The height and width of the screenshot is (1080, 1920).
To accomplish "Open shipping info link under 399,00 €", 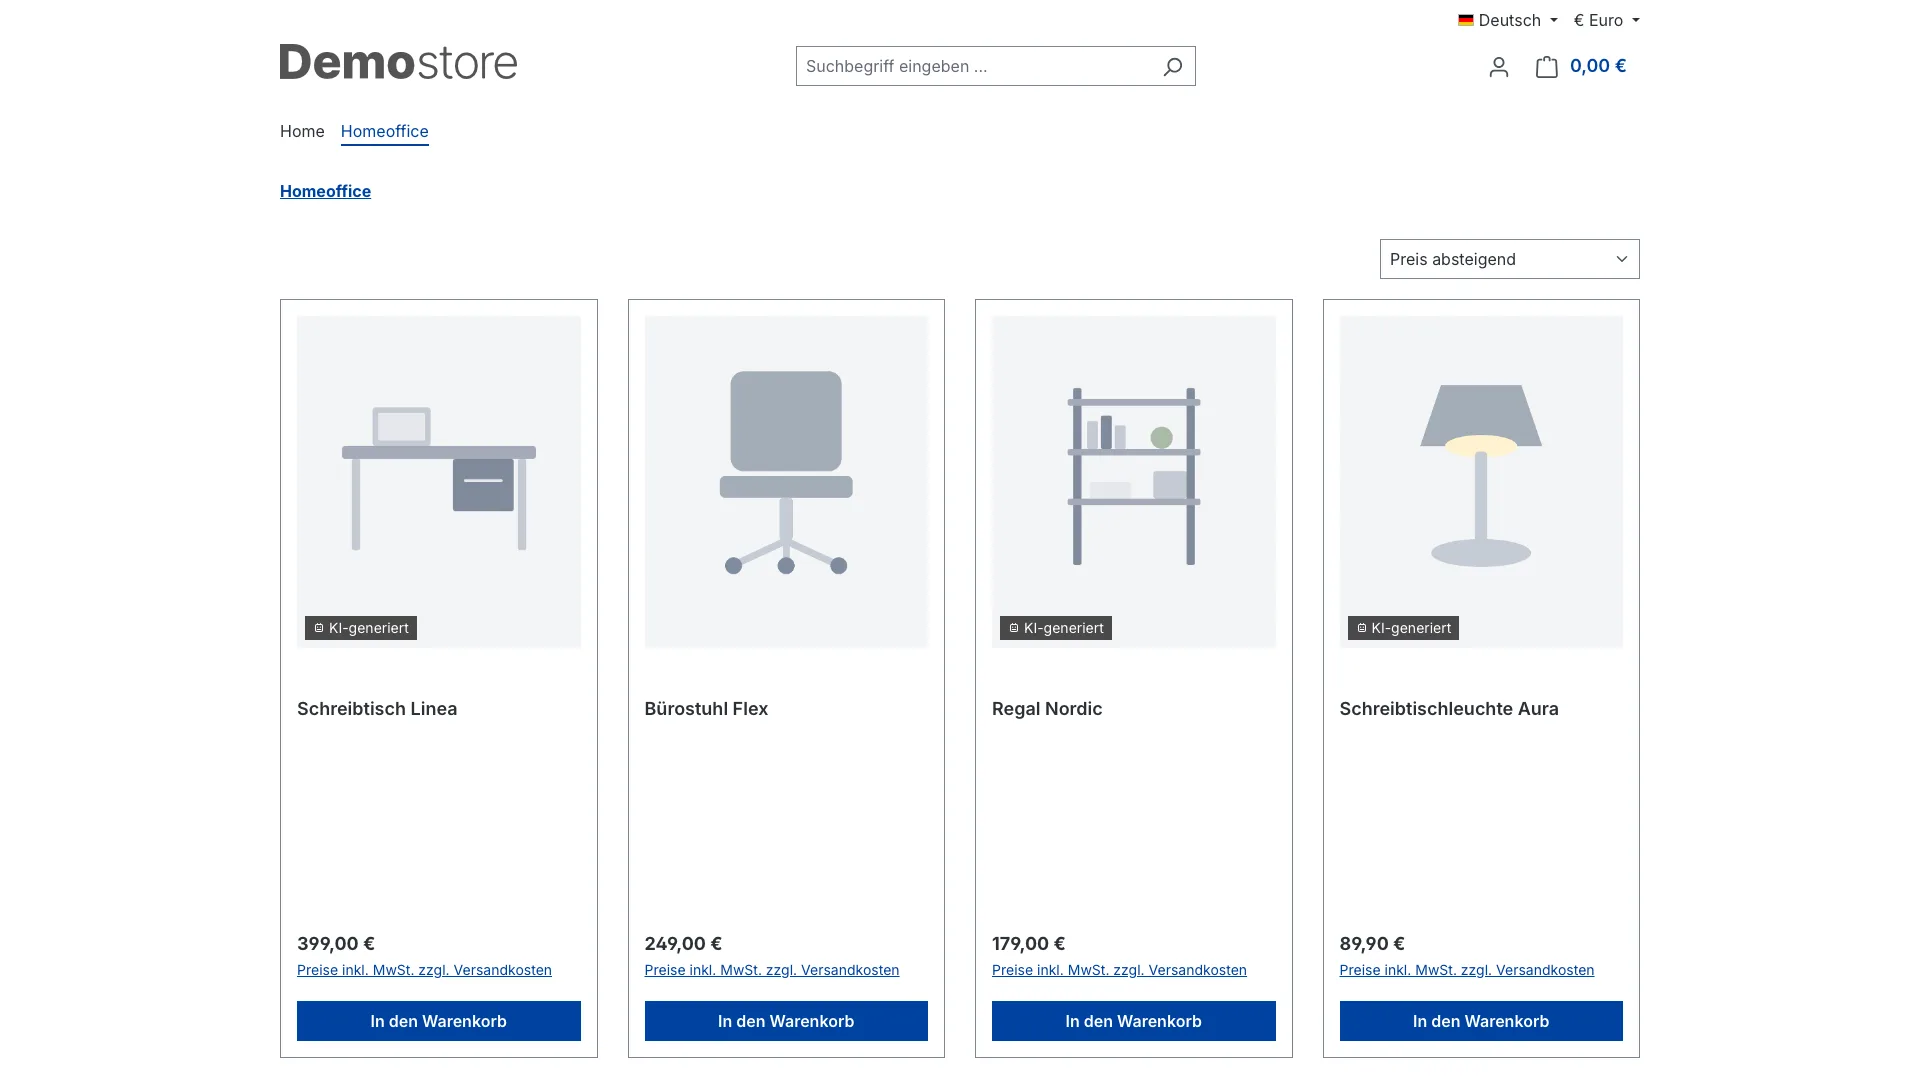I will click(424, 970).
